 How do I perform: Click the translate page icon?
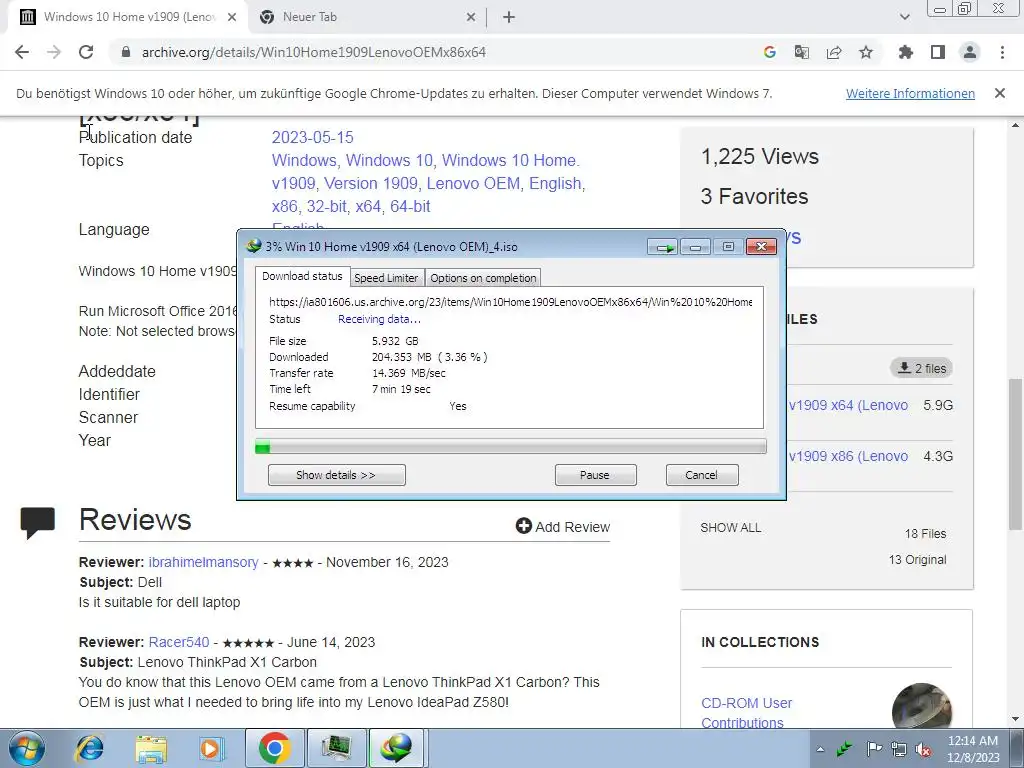pyautogui.click(x=801, y=52)
